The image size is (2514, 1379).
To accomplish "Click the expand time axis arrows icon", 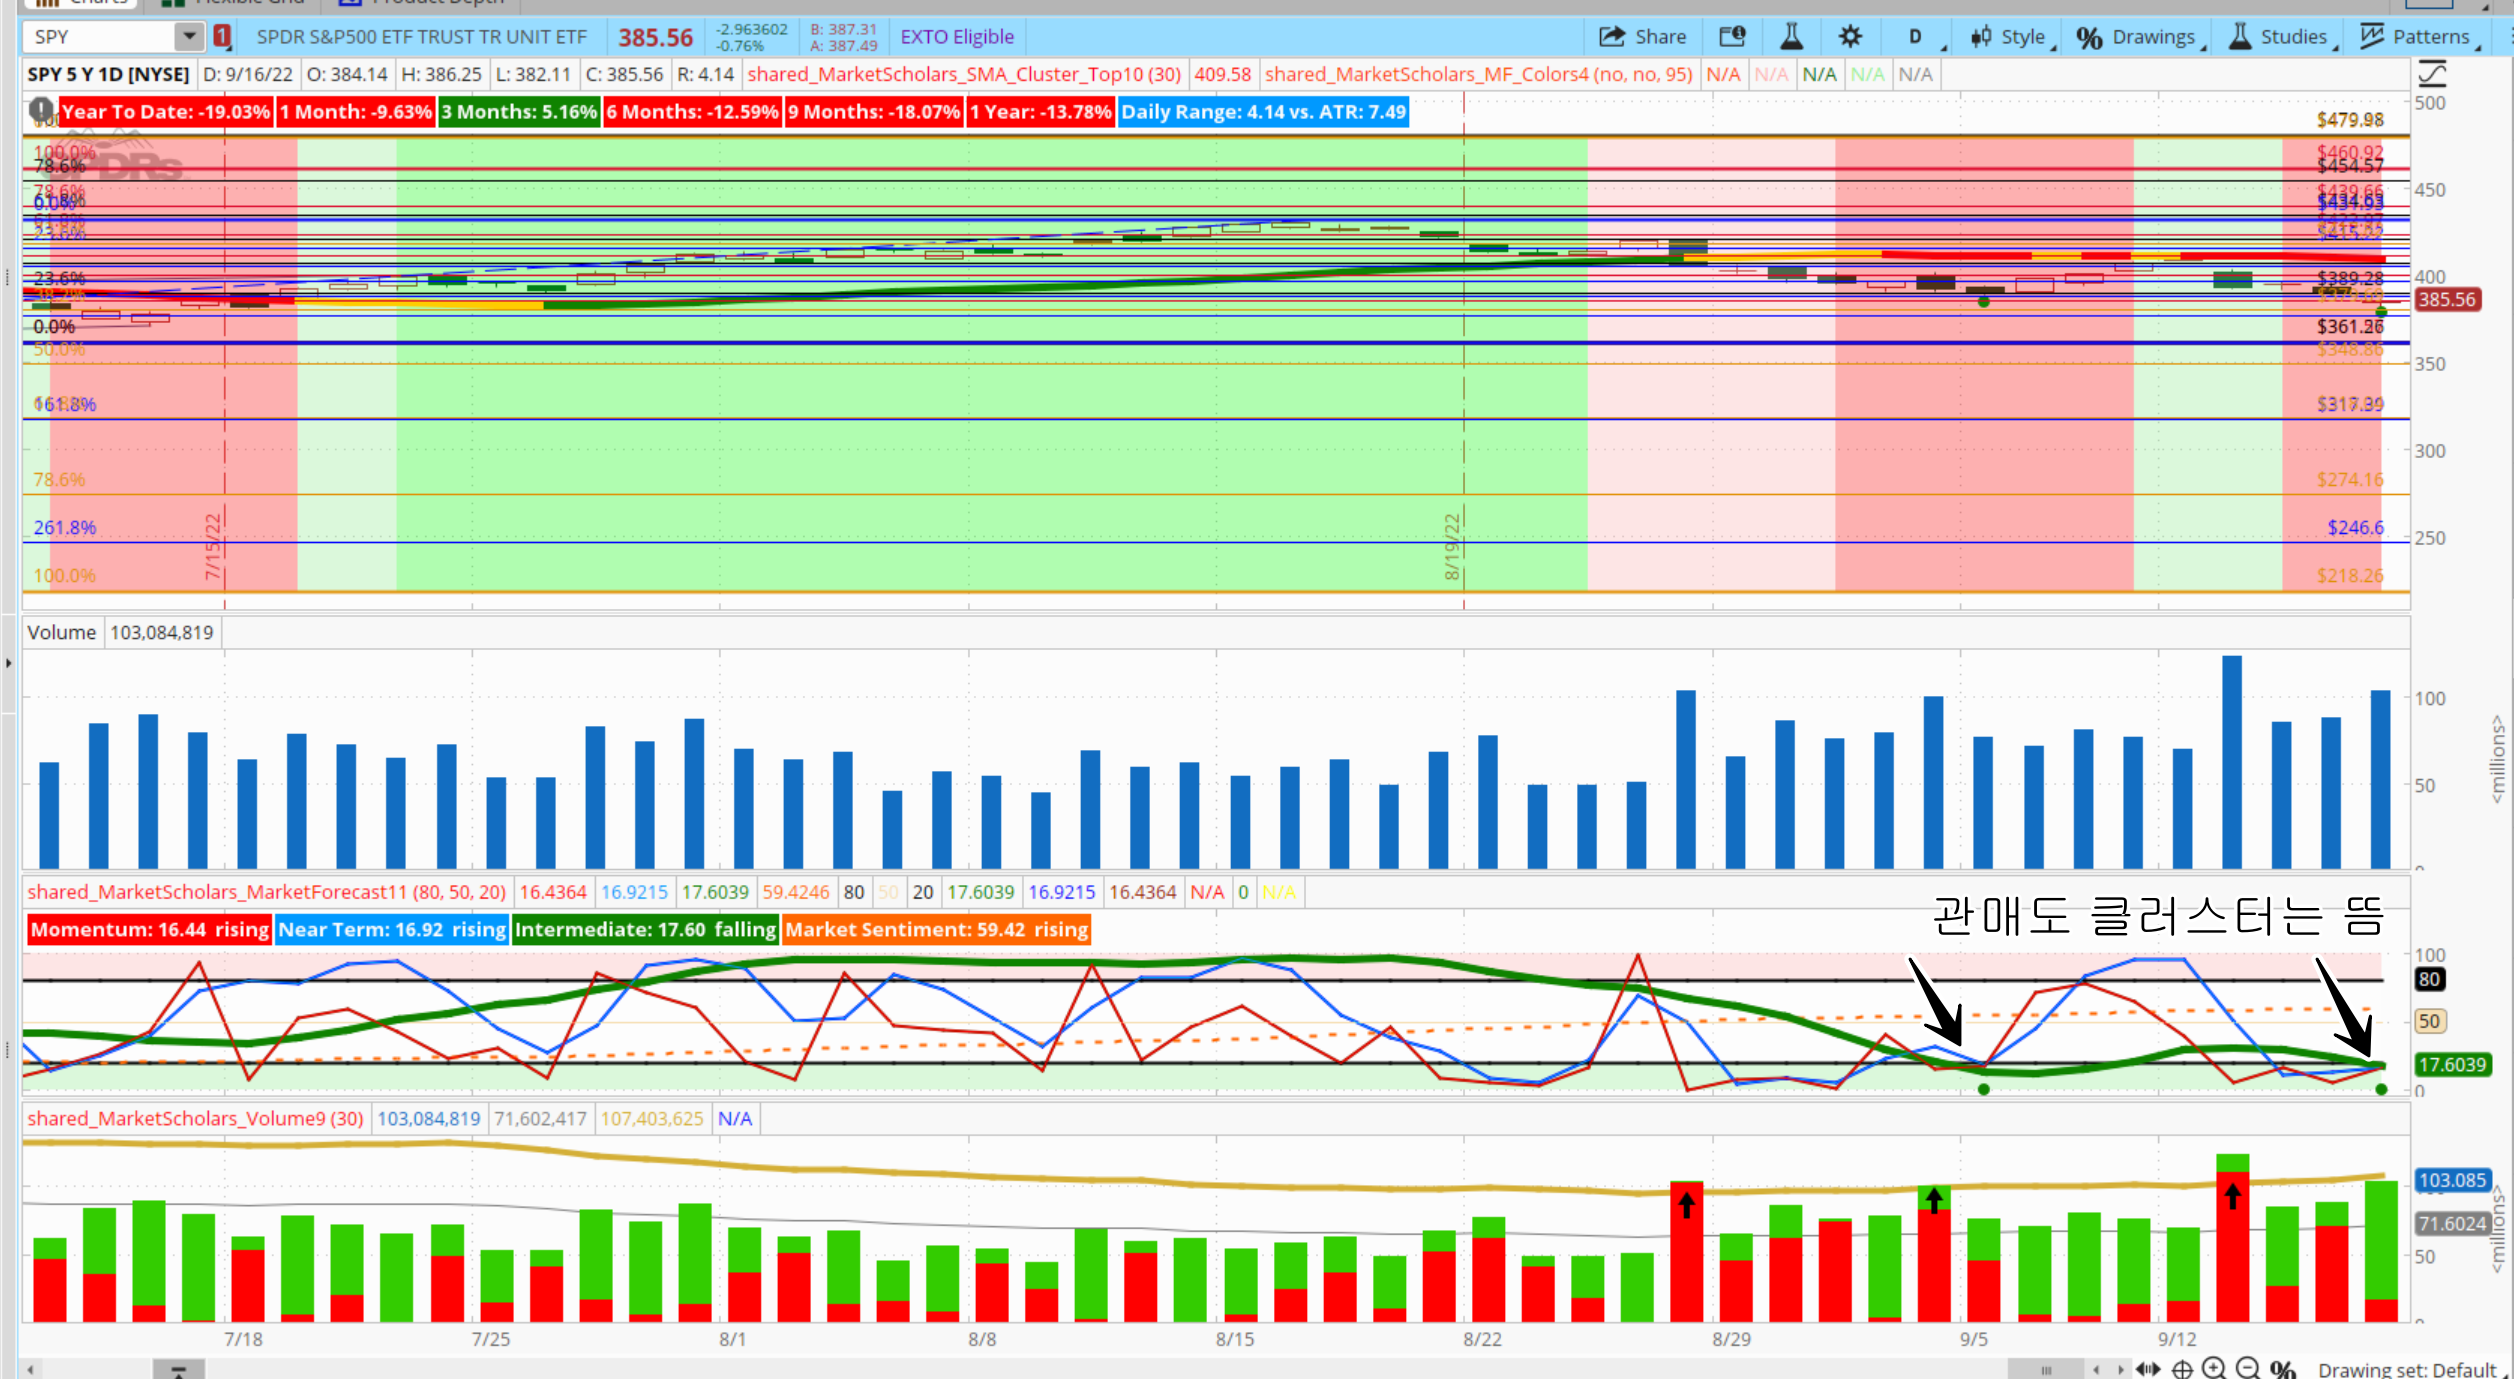I will pos(2148,1369).
